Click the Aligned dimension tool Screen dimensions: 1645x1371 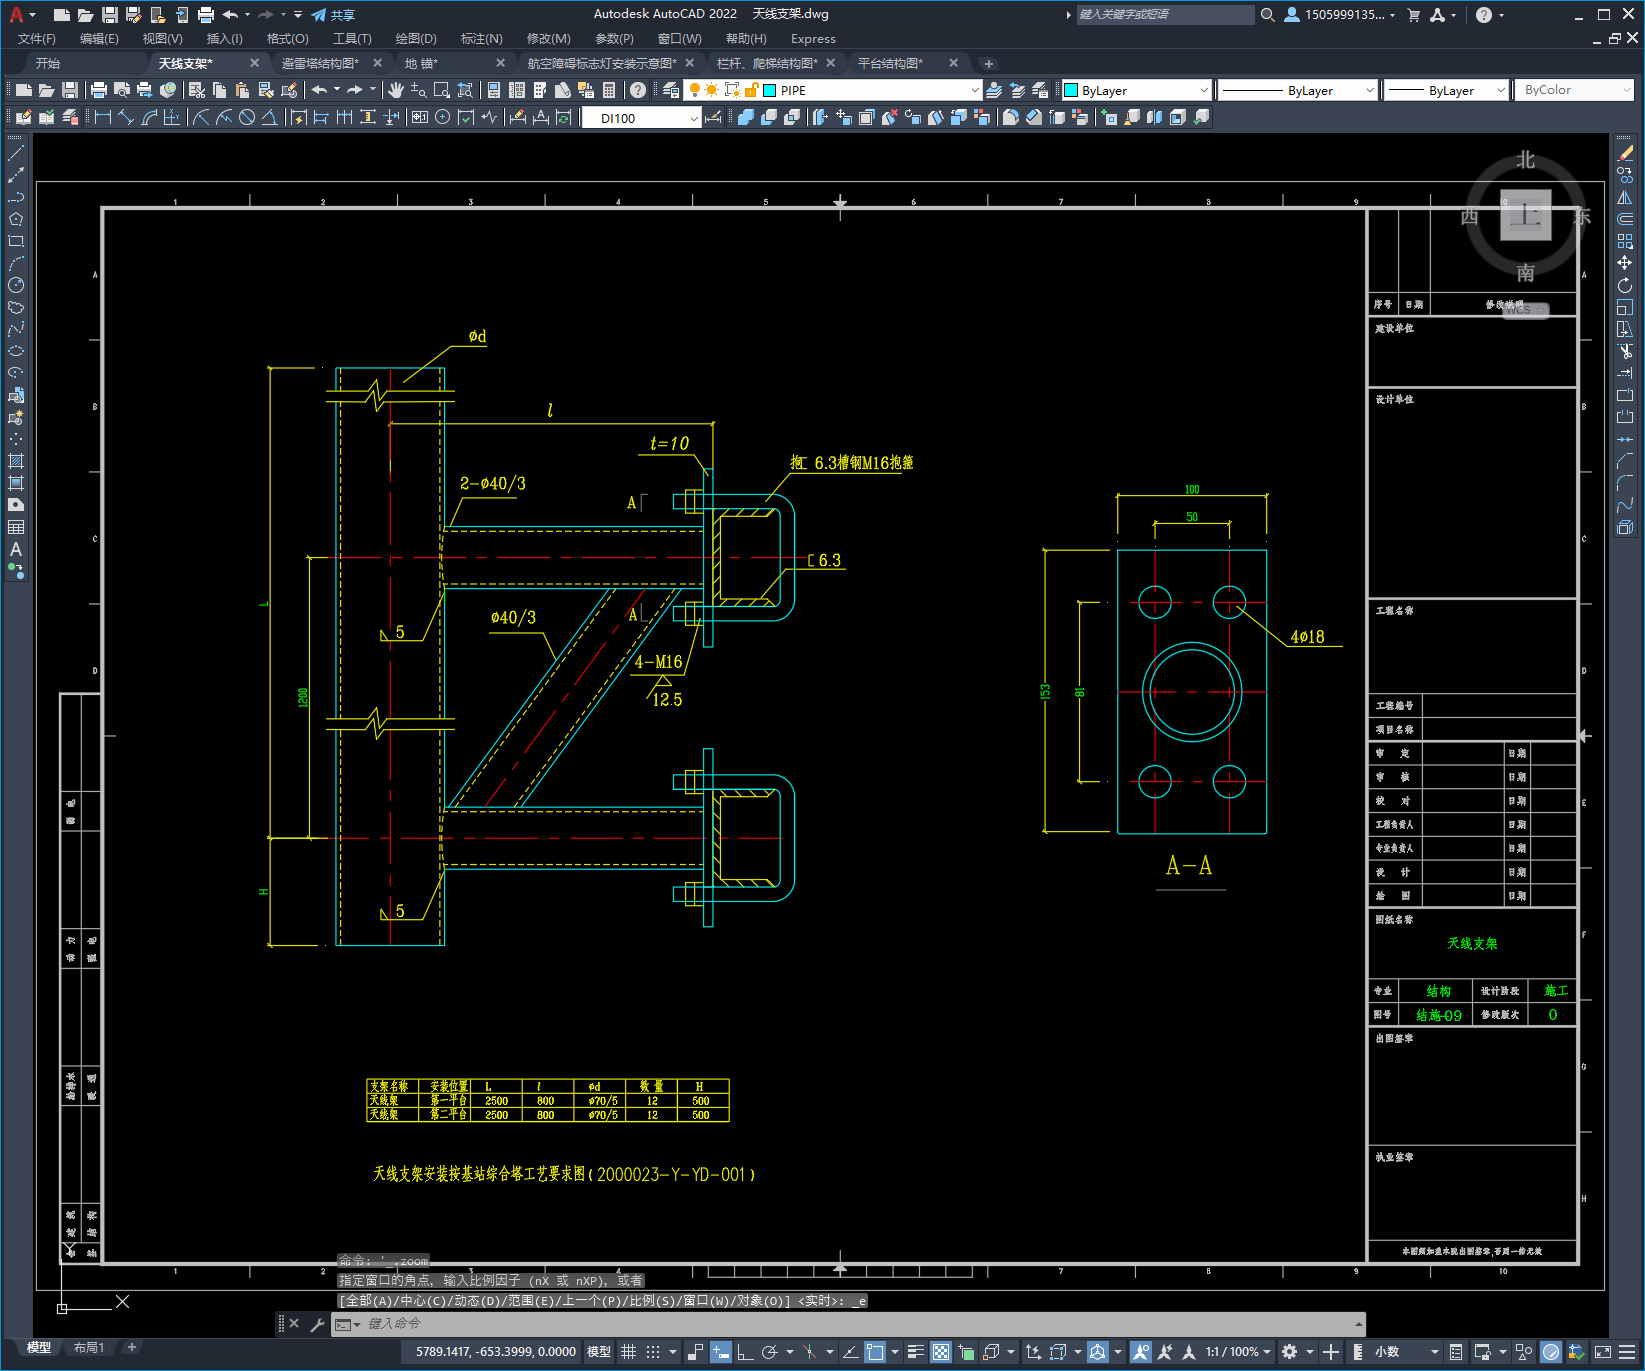[x=126, y=117]
